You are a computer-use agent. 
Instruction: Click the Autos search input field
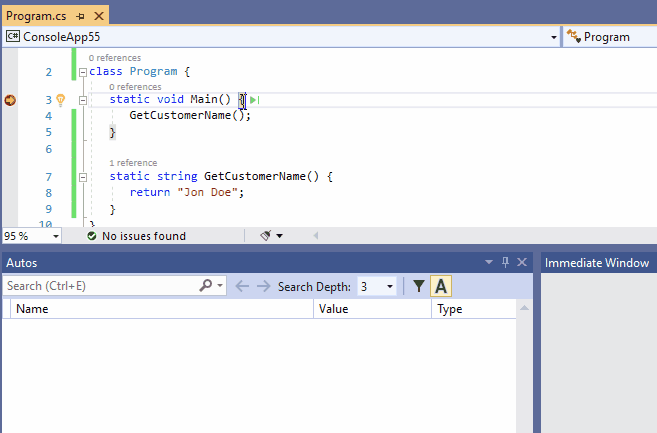pos(100,286)
